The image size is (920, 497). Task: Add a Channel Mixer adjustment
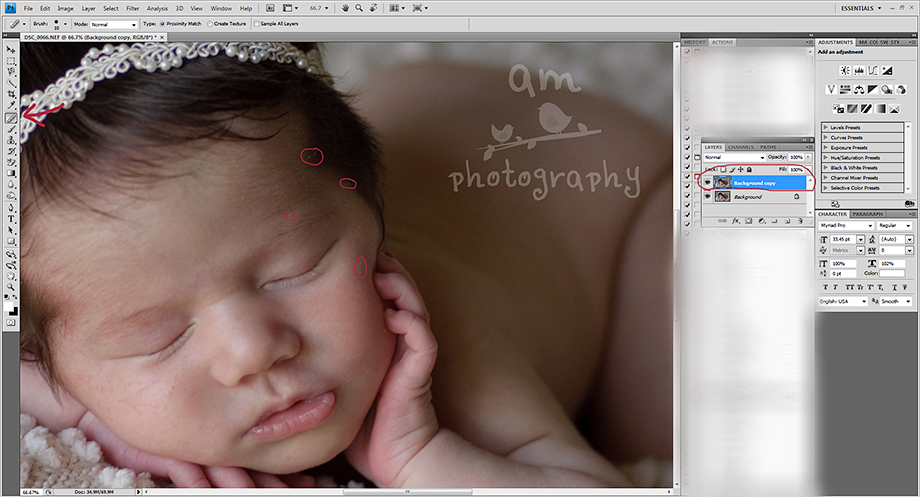coord(901,89)
